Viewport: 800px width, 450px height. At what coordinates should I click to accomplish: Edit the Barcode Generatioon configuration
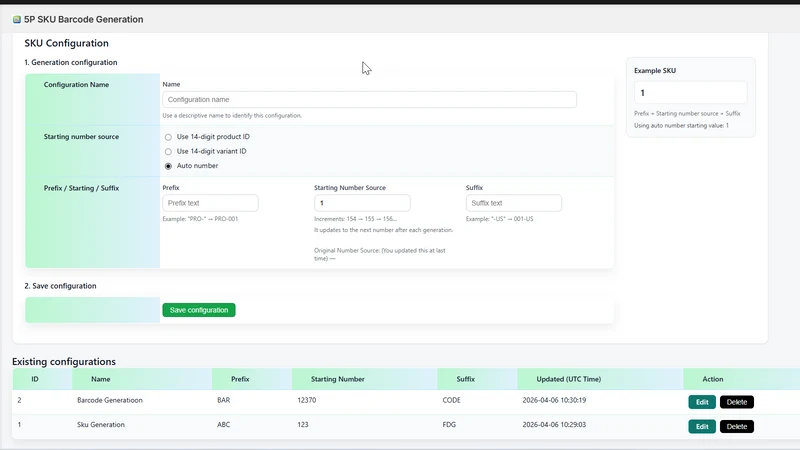point(702,402)
